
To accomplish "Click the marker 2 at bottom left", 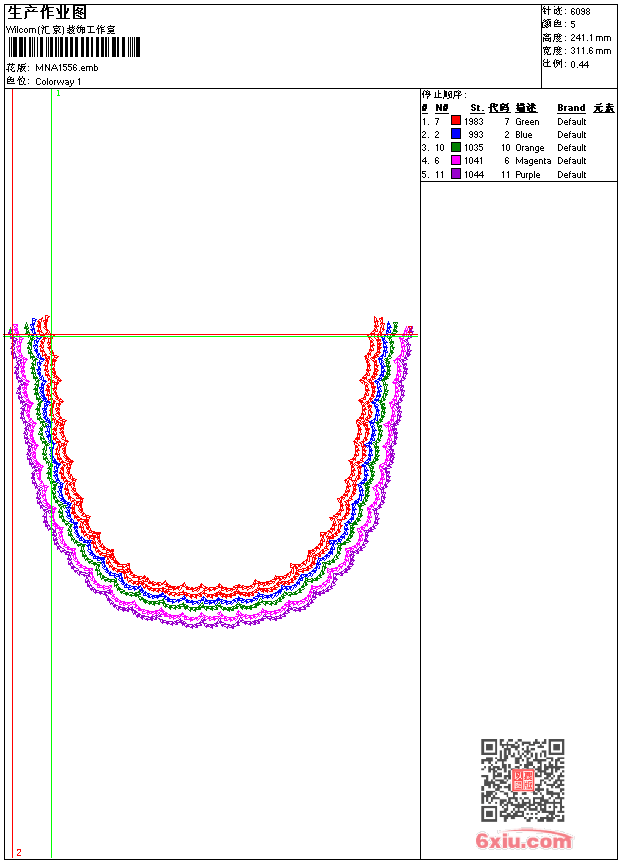I will (x=18, y=852).
